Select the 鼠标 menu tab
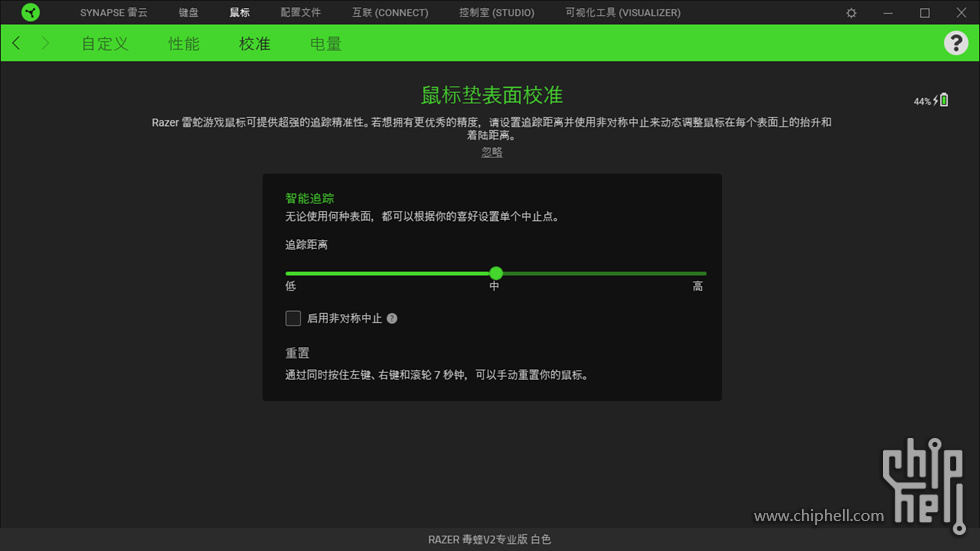The height and width of the screenshot is (551, 980). [x=239, y=12]
